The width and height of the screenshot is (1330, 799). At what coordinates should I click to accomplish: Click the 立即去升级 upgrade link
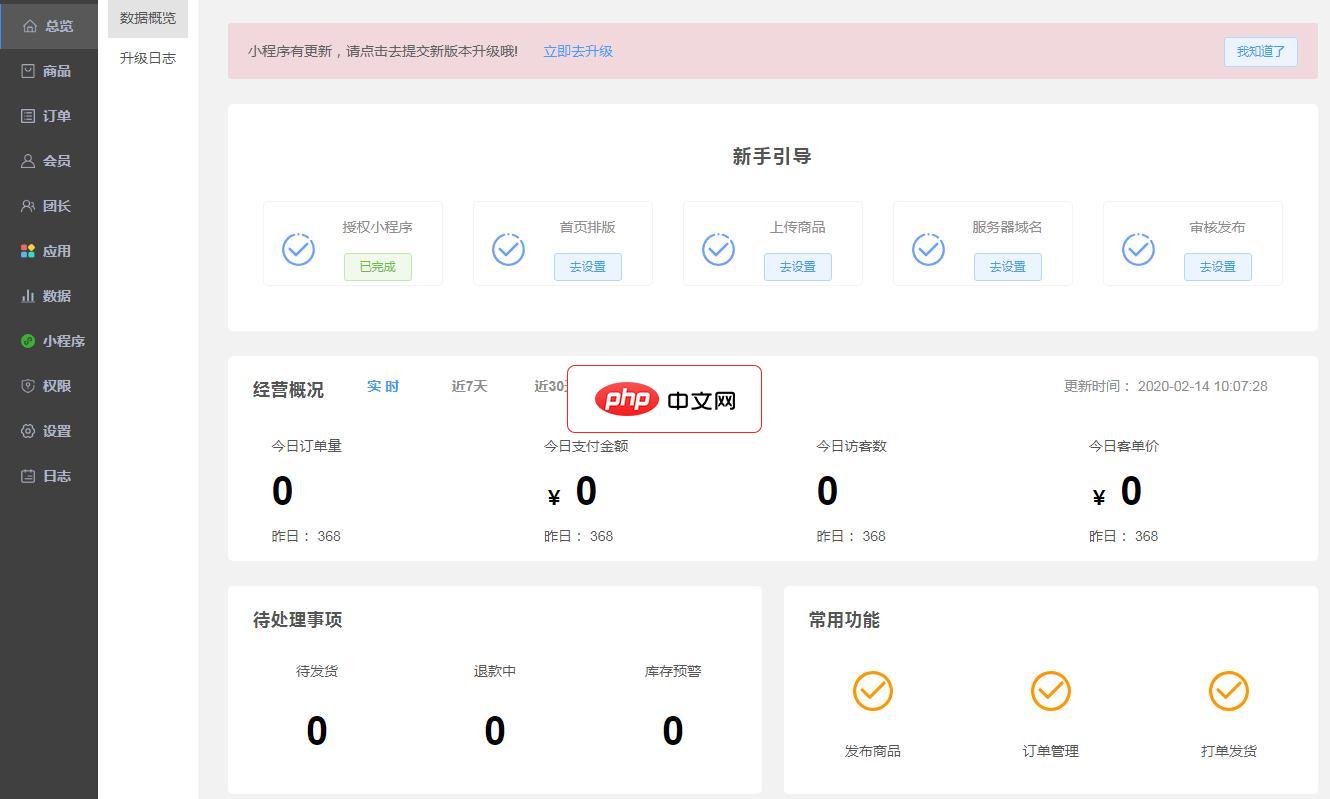pyautogui.click(x=577, y=51)
